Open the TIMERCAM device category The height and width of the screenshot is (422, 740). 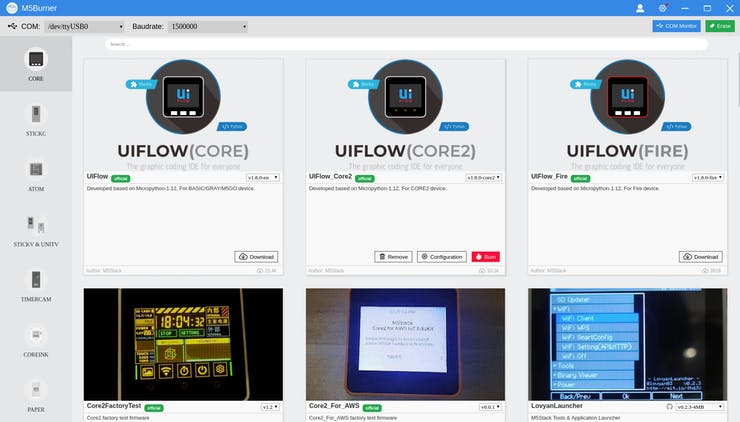(36, 279)
